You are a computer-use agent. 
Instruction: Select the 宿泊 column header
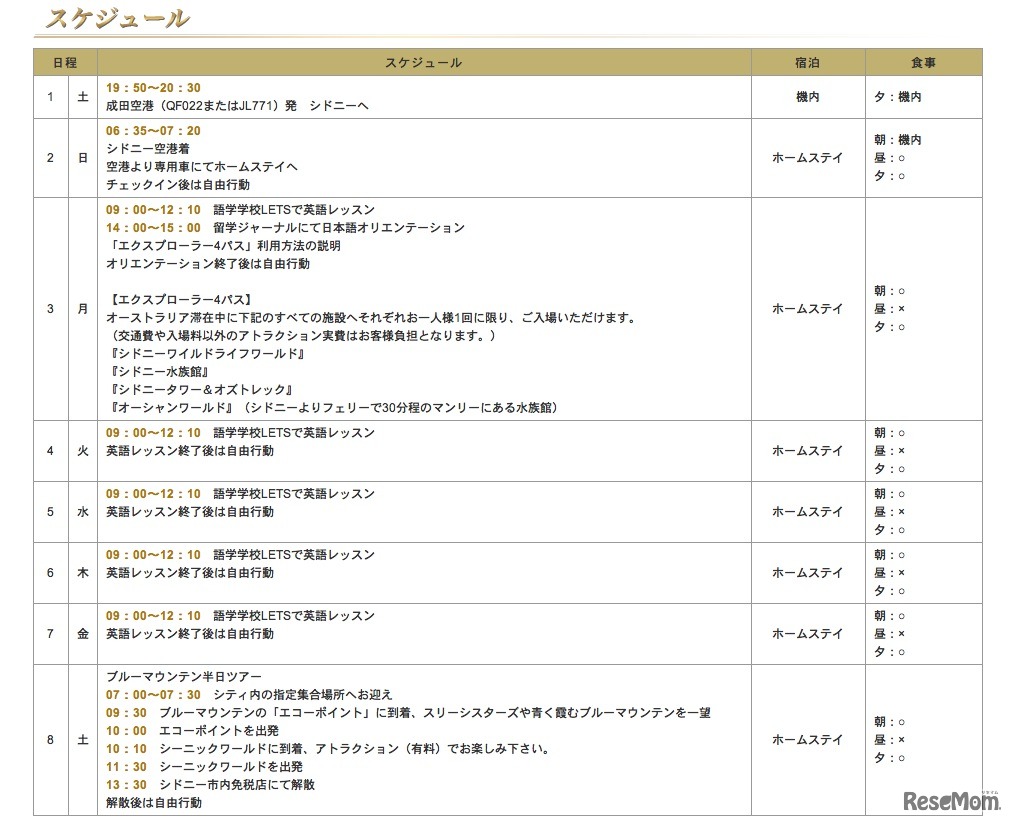pos(806,62)
